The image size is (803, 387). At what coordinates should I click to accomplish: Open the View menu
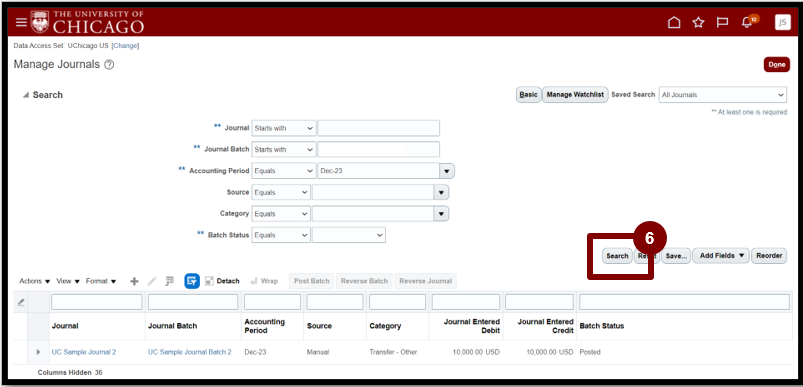pos(68,281)
